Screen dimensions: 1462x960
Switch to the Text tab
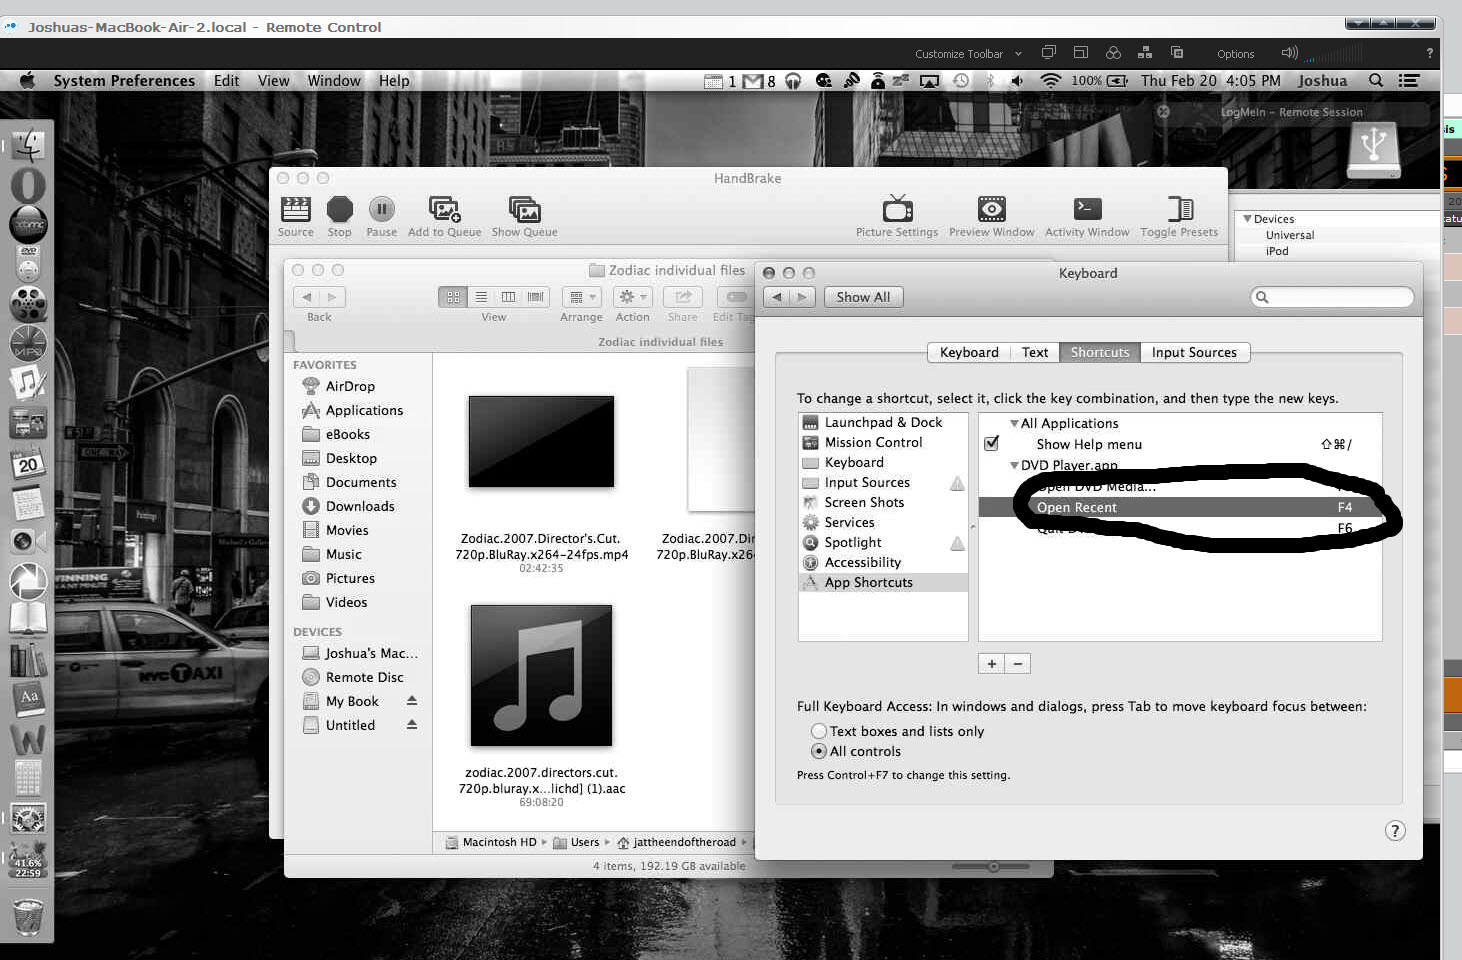[x=1035, y=352]
